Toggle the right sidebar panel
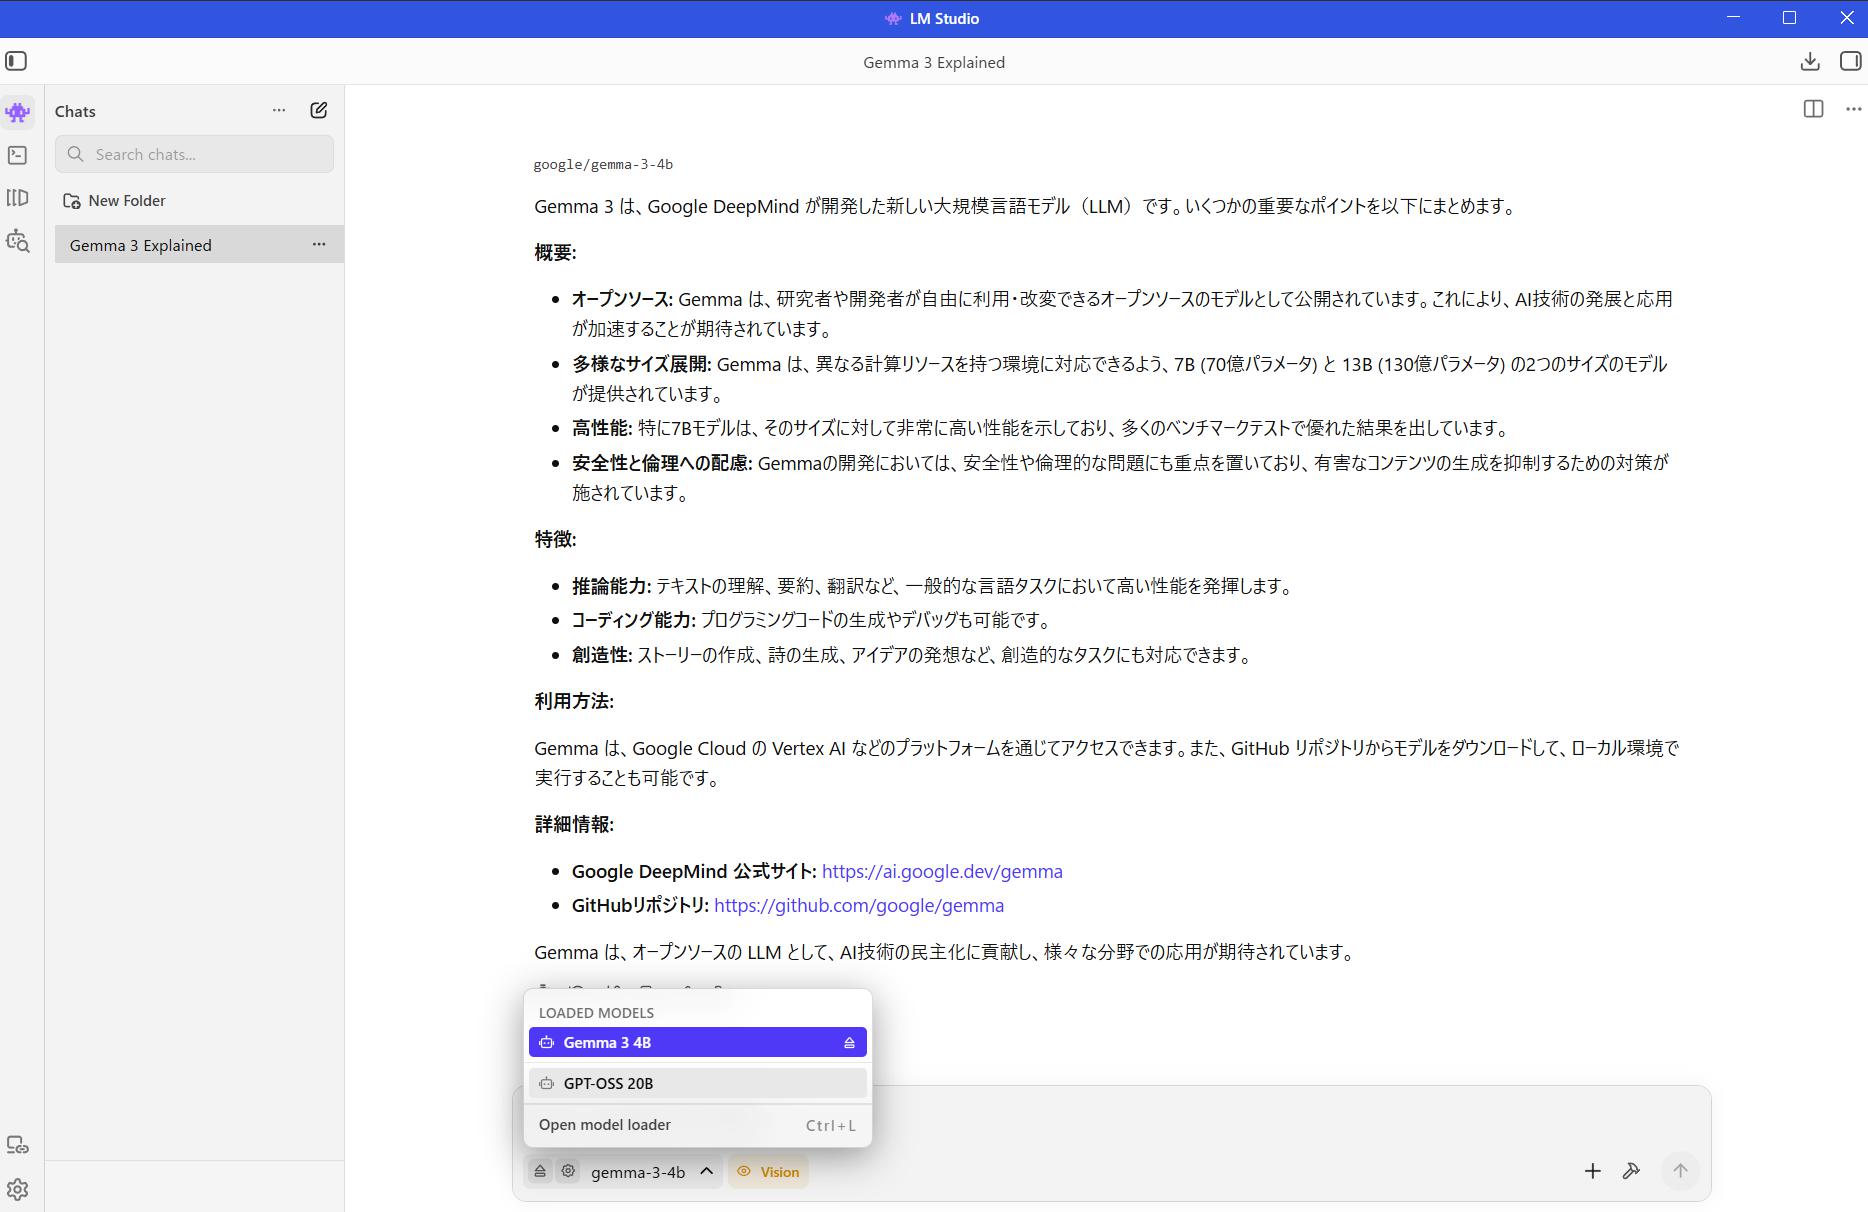Image resolution: width=1868 pixels, height=1212 pixels. point(1850,62)
